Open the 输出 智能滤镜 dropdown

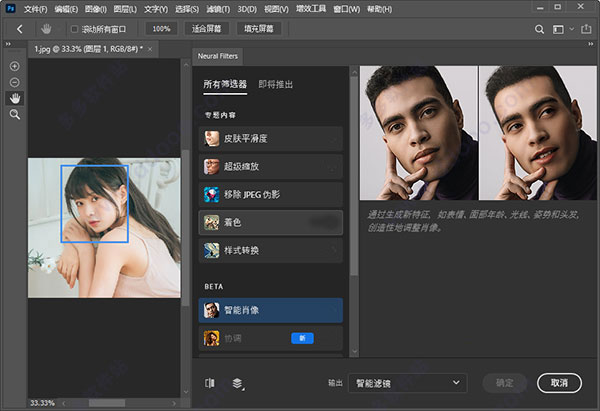pos(408,383)
